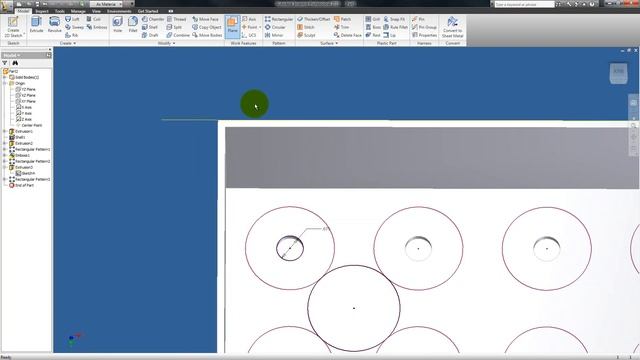Switch to the View ribbon tab
Image resolution: width=640 pixels, height=360 pixels.
pyautogui.click(x=96, y=11)
